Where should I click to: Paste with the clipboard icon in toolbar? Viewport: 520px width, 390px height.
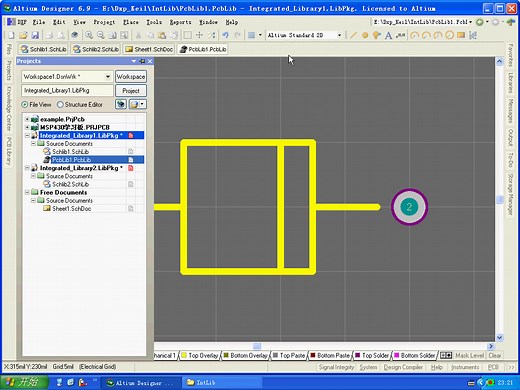pyautogui.click(x=162, y=35)
